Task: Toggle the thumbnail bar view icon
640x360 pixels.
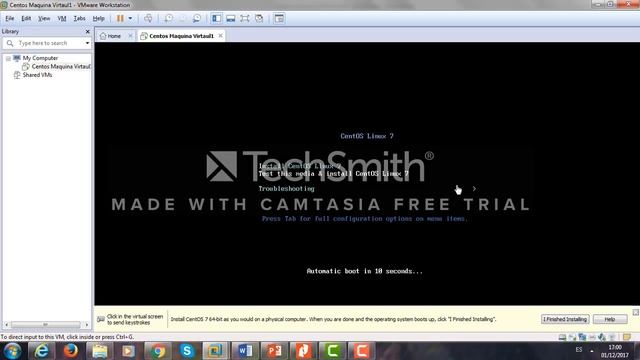Action: click(231, 18)
